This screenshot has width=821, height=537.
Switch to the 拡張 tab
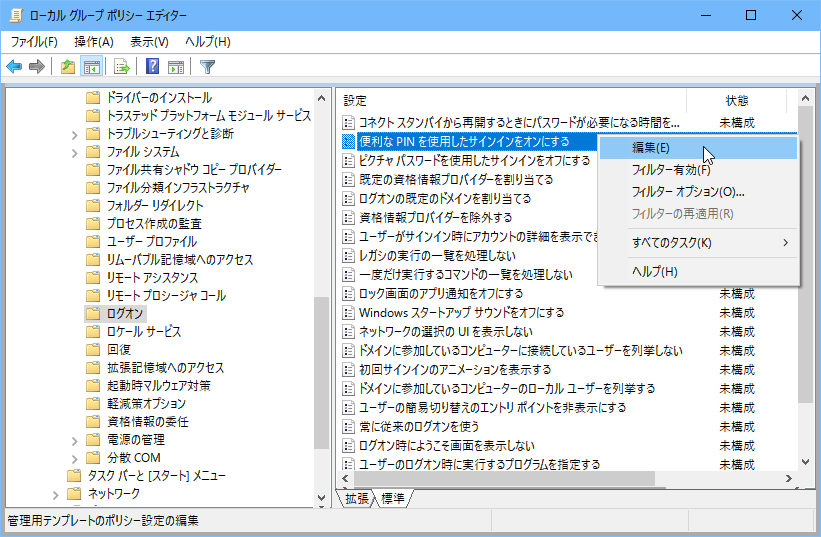(x=357, y=499)
